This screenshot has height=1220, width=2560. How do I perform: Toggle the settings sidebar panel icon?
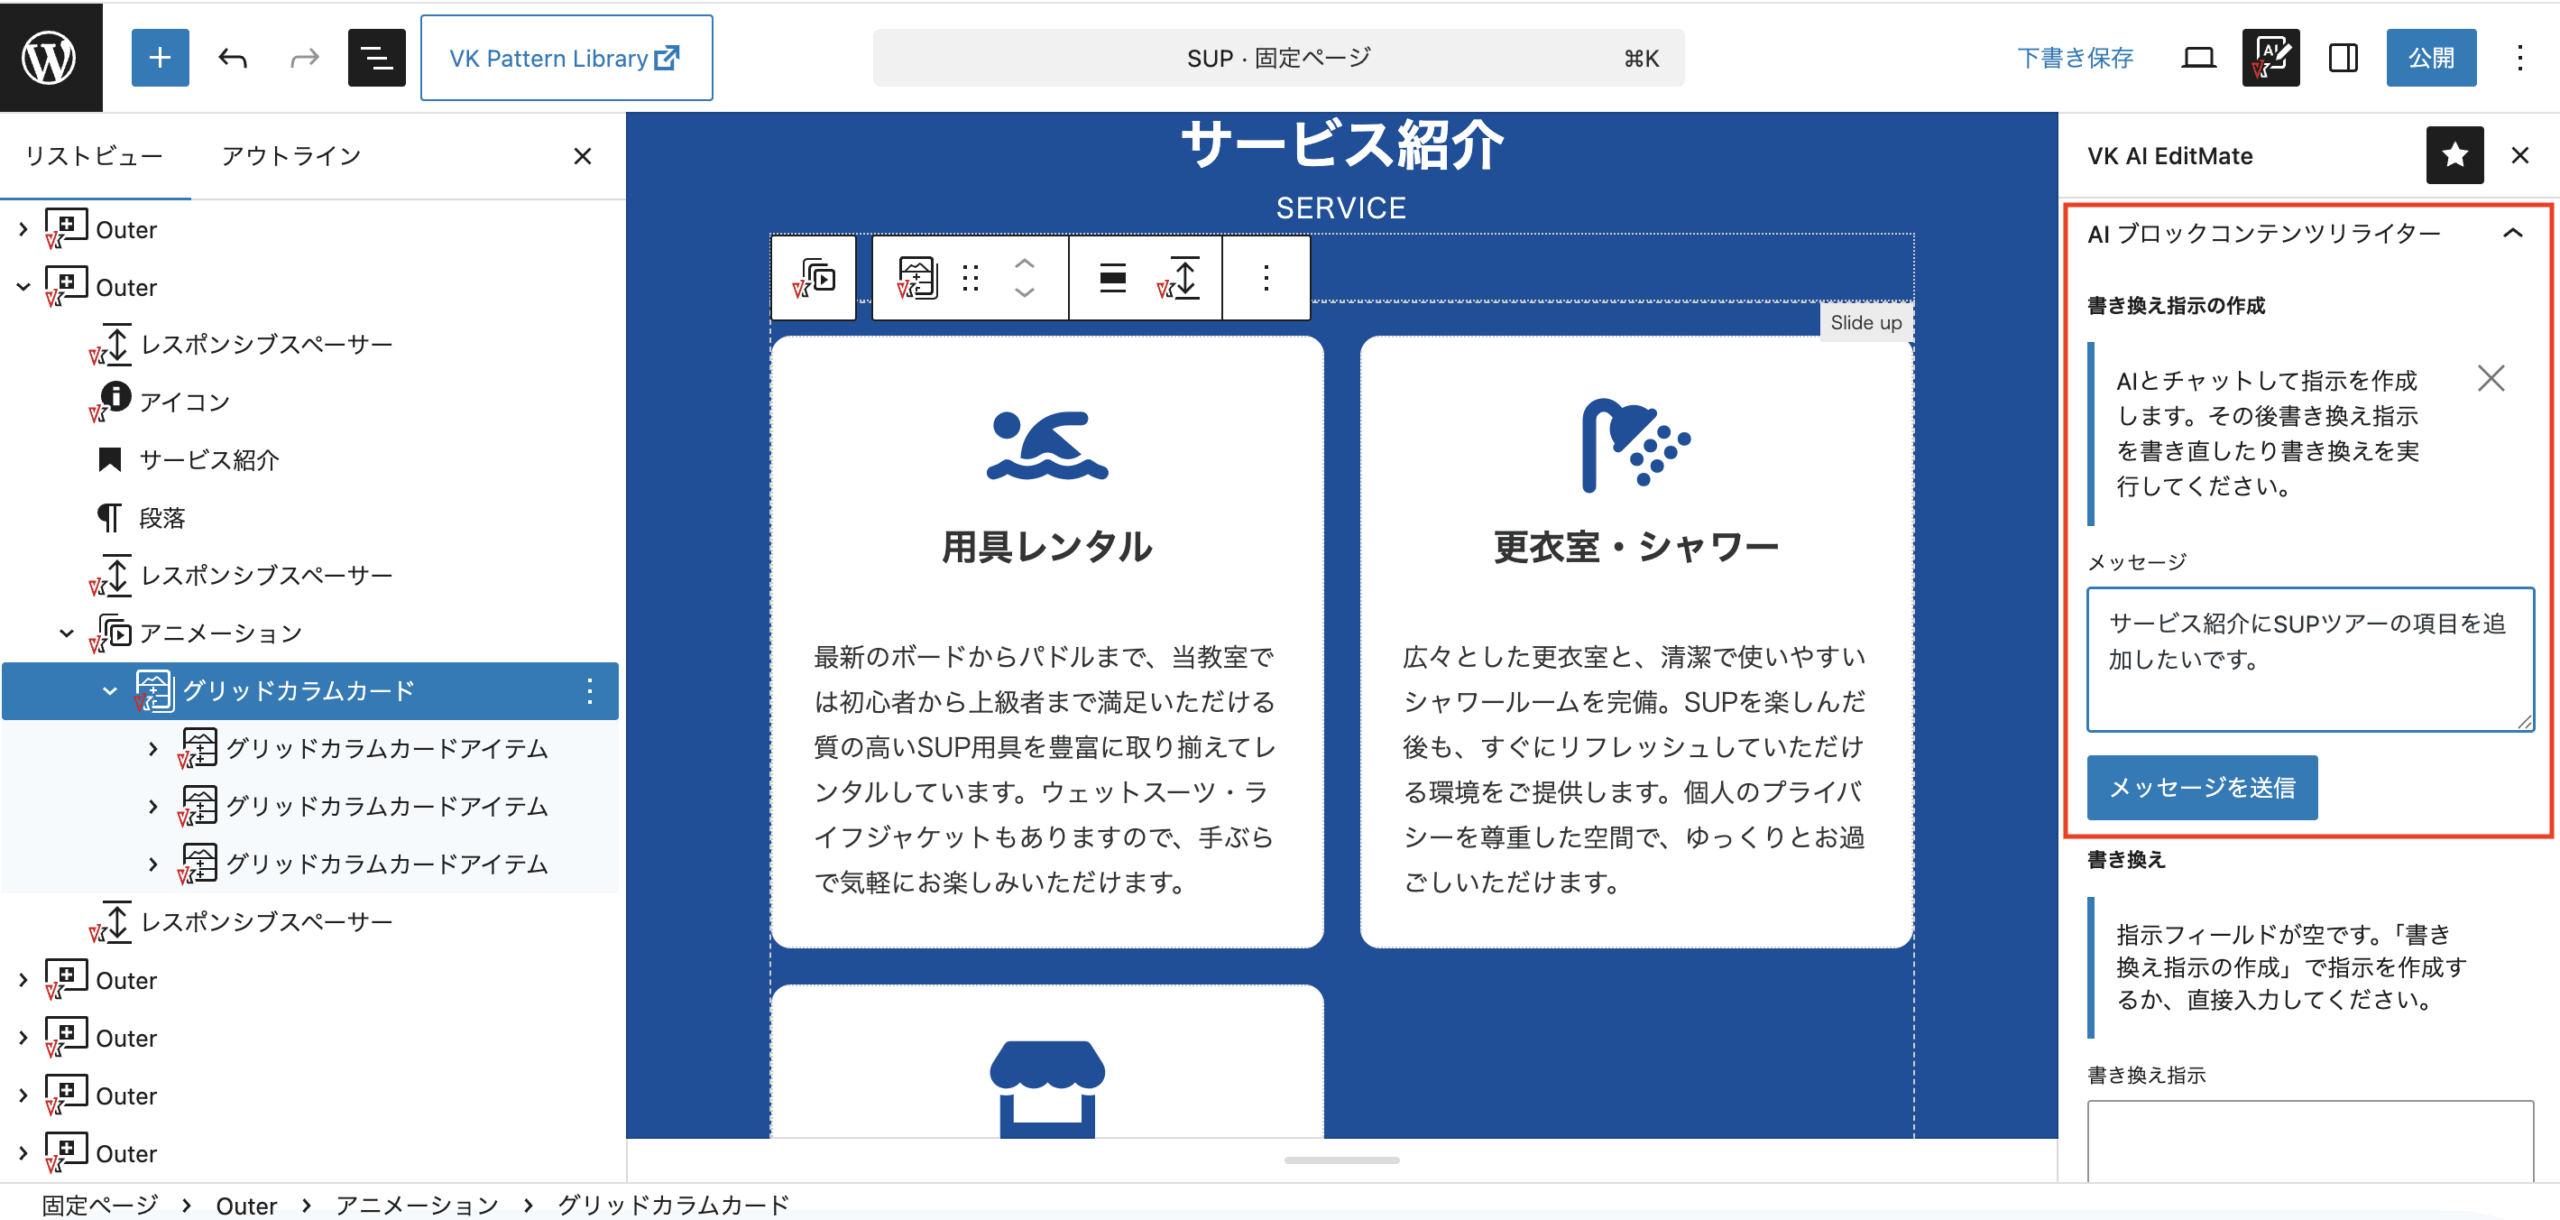(2343, 58)
